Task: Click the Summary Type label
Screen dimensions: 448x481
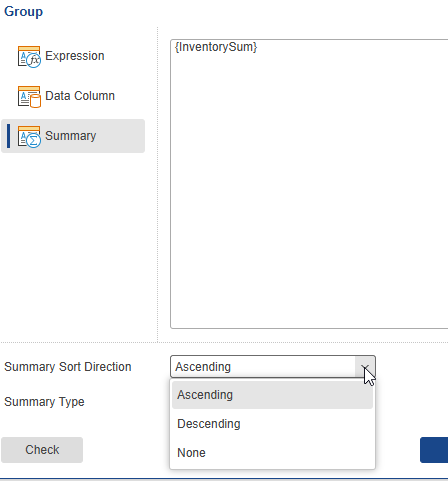Action: pos(44,402)
